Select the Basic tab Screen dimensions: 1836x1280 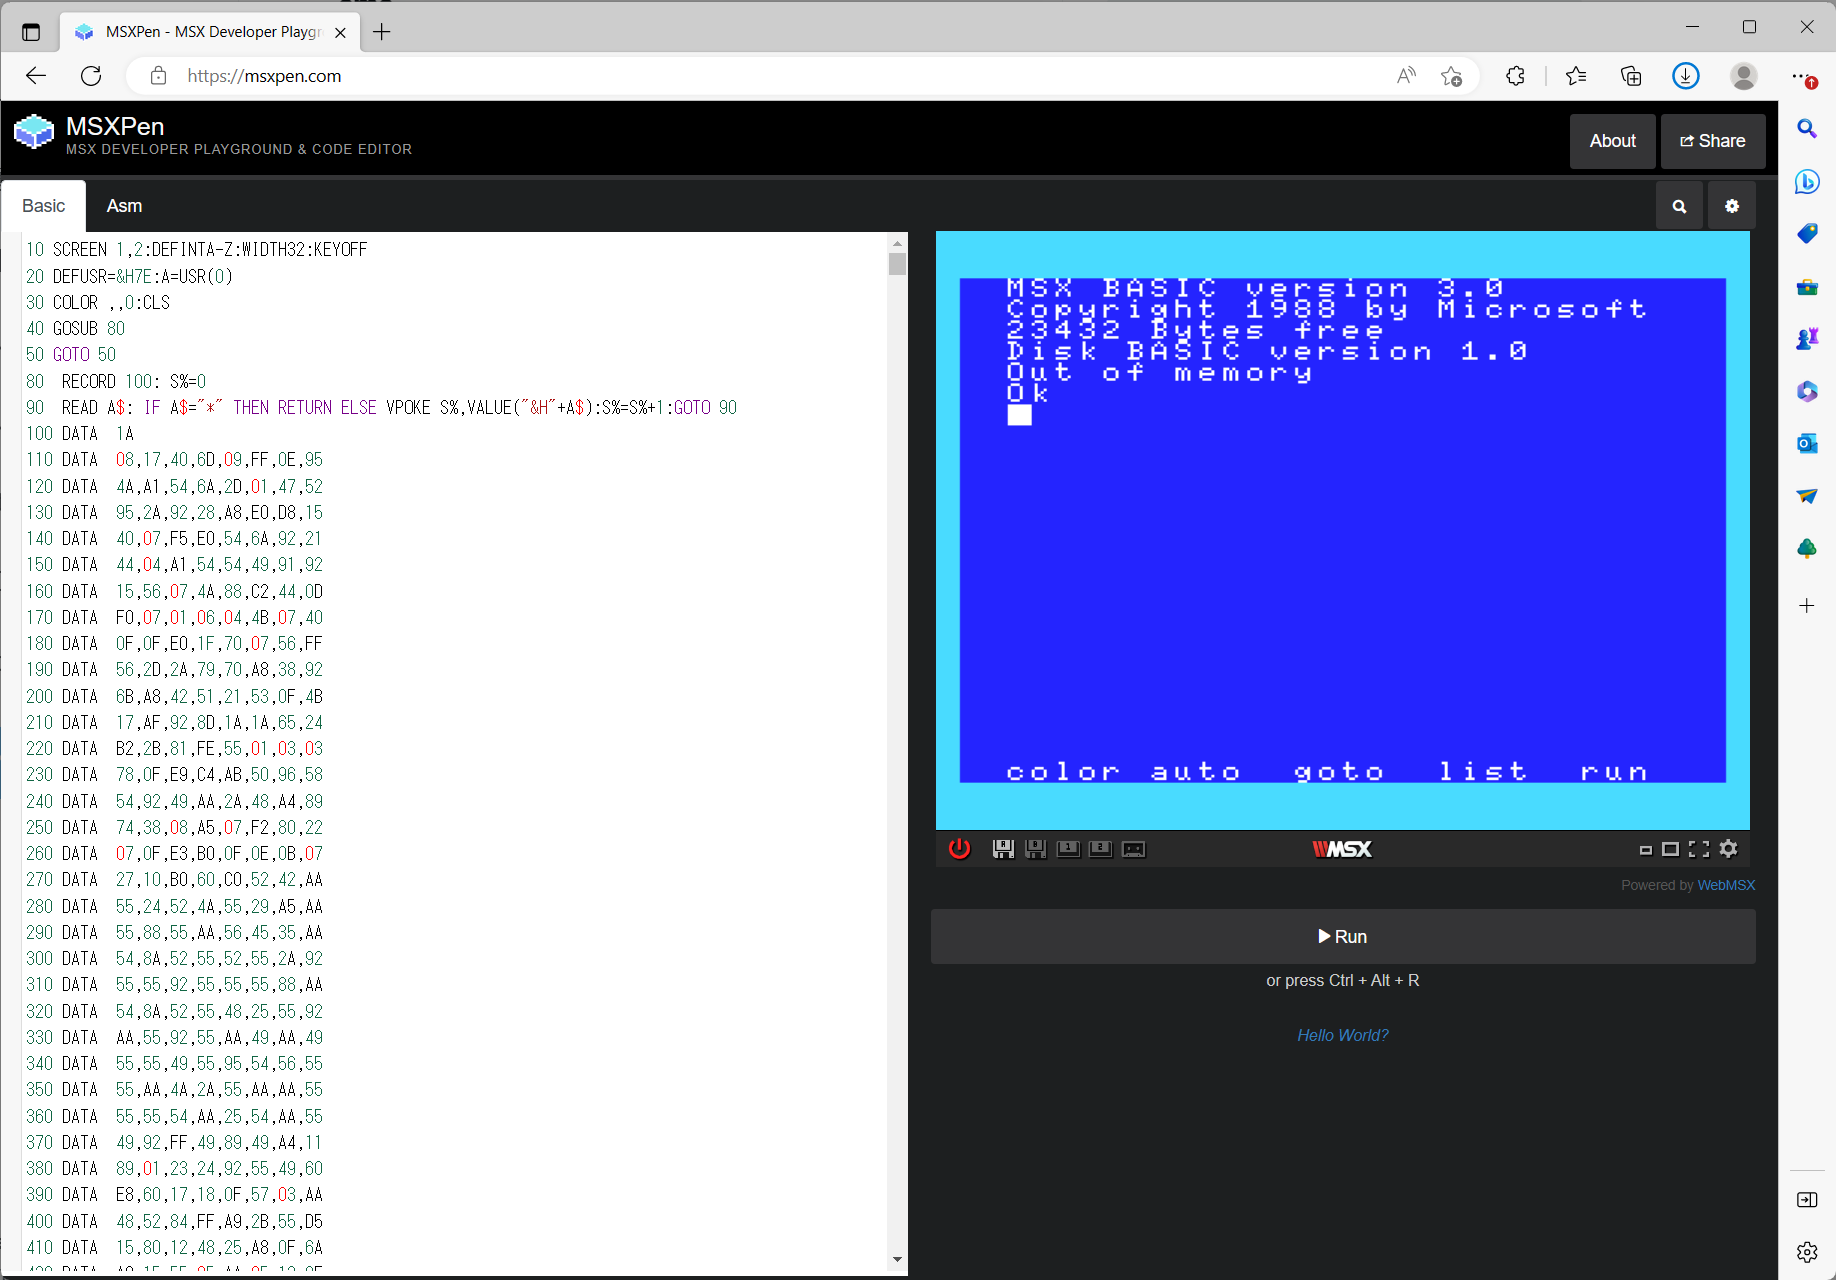pyautogui.click(x=43, y=205)
